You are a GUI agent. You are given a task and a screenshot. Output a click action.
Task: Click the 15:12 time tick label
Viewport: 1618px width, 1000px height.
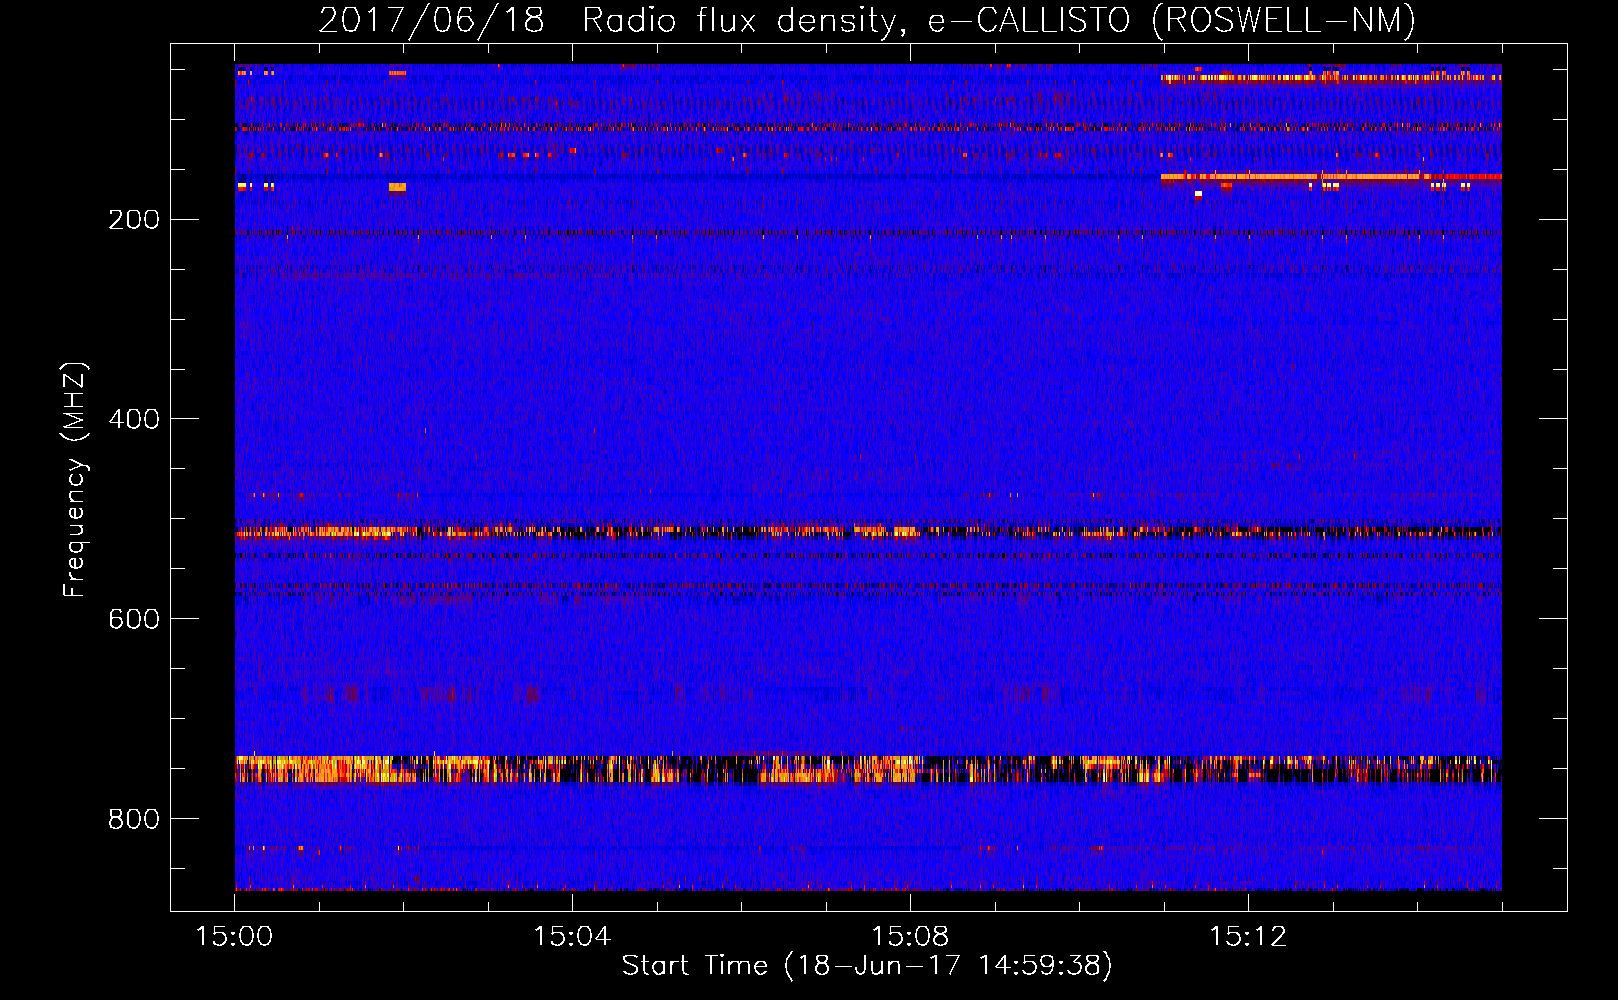click(1248, 937)
